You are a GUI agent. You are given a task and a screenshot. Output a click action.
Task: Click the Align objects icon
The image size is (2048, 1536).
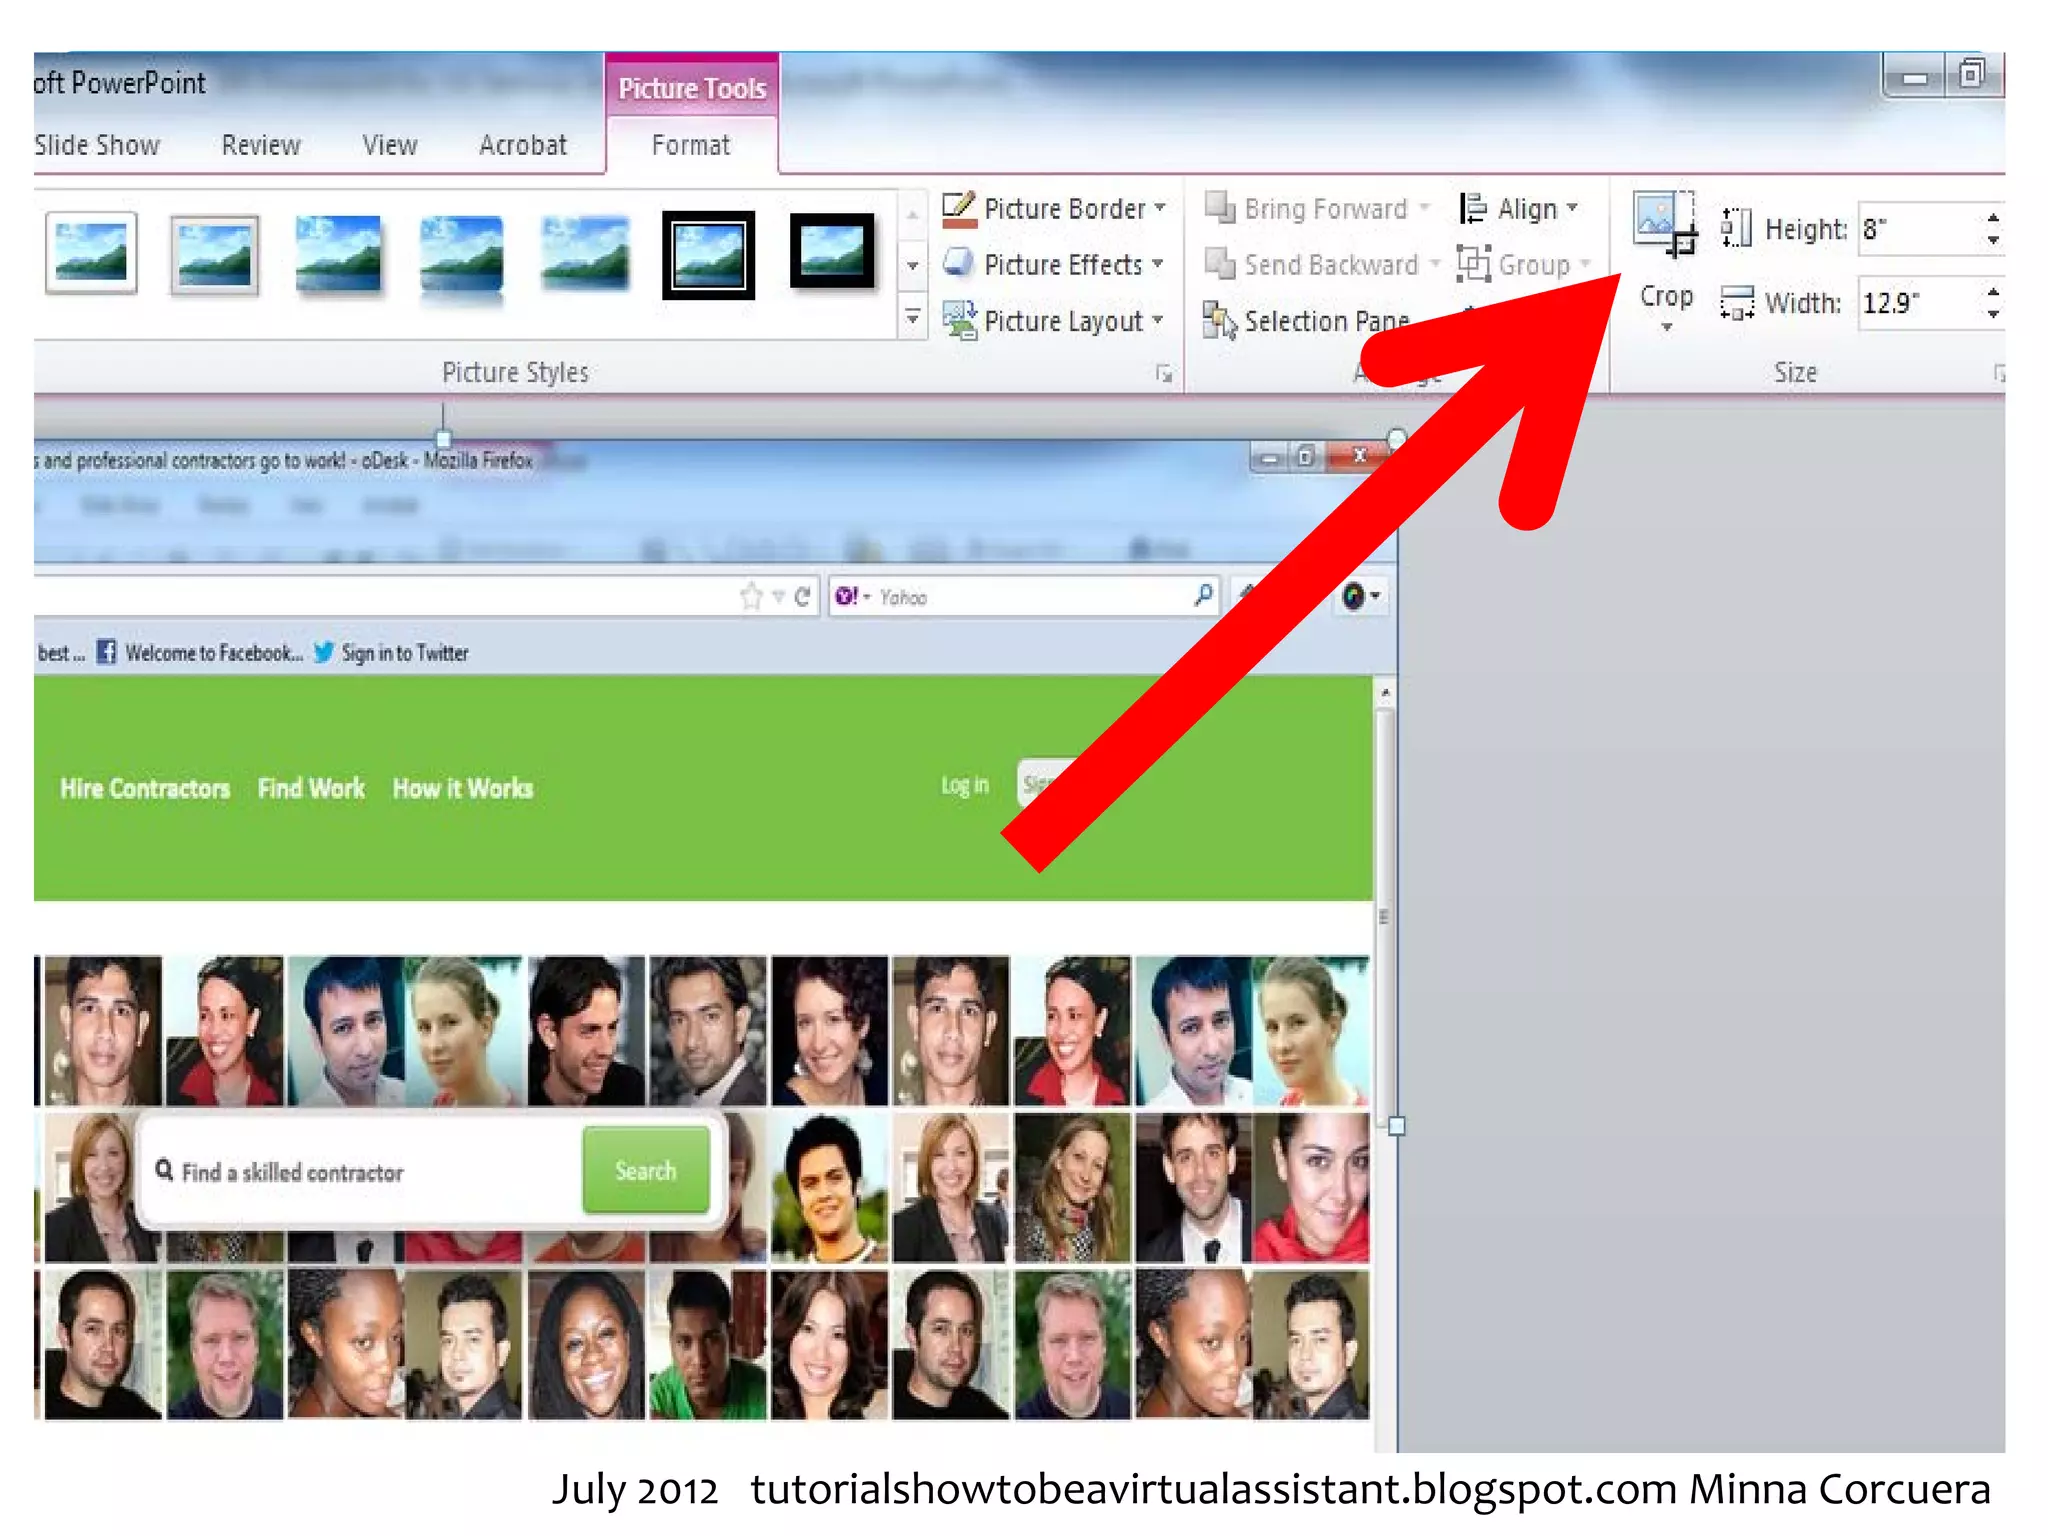click(x=1472, y=209)
